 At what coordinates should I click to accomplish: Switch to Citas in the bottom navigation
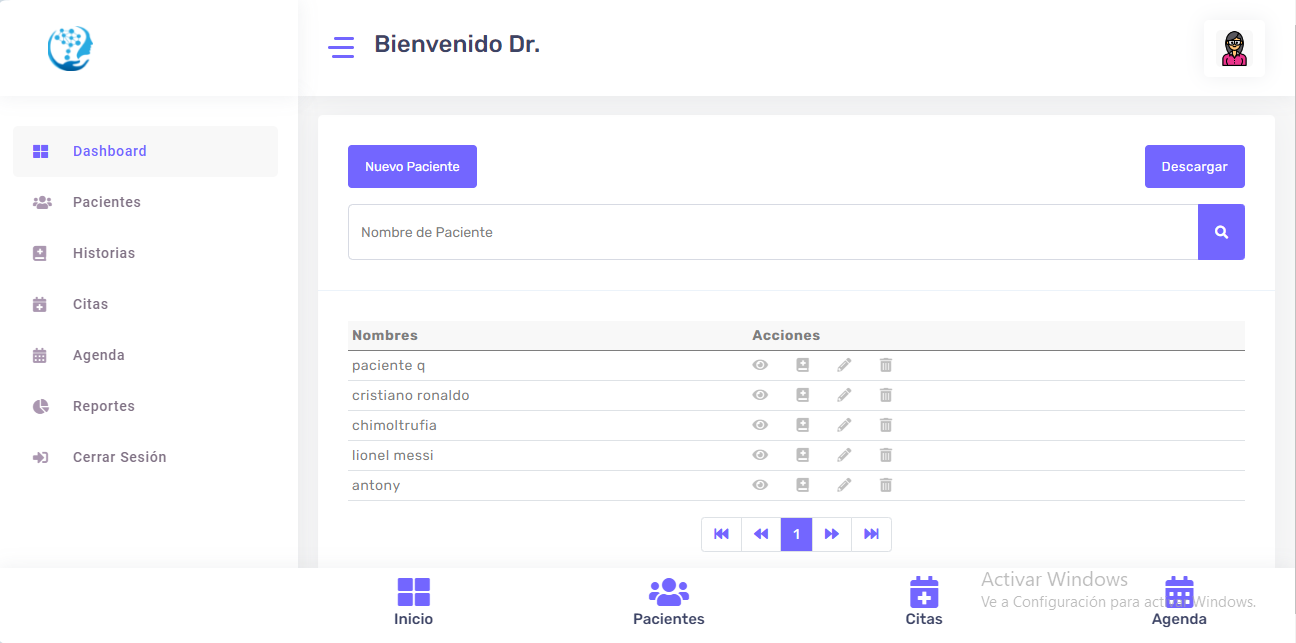pos(923,602)
